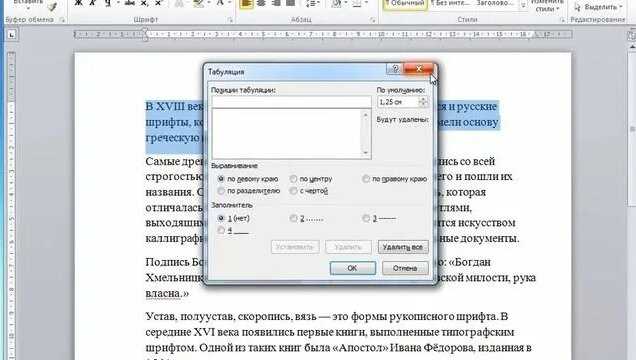Decrease default tab stop value
Viewport: 636px width, 360px height.
click(423, 105)
